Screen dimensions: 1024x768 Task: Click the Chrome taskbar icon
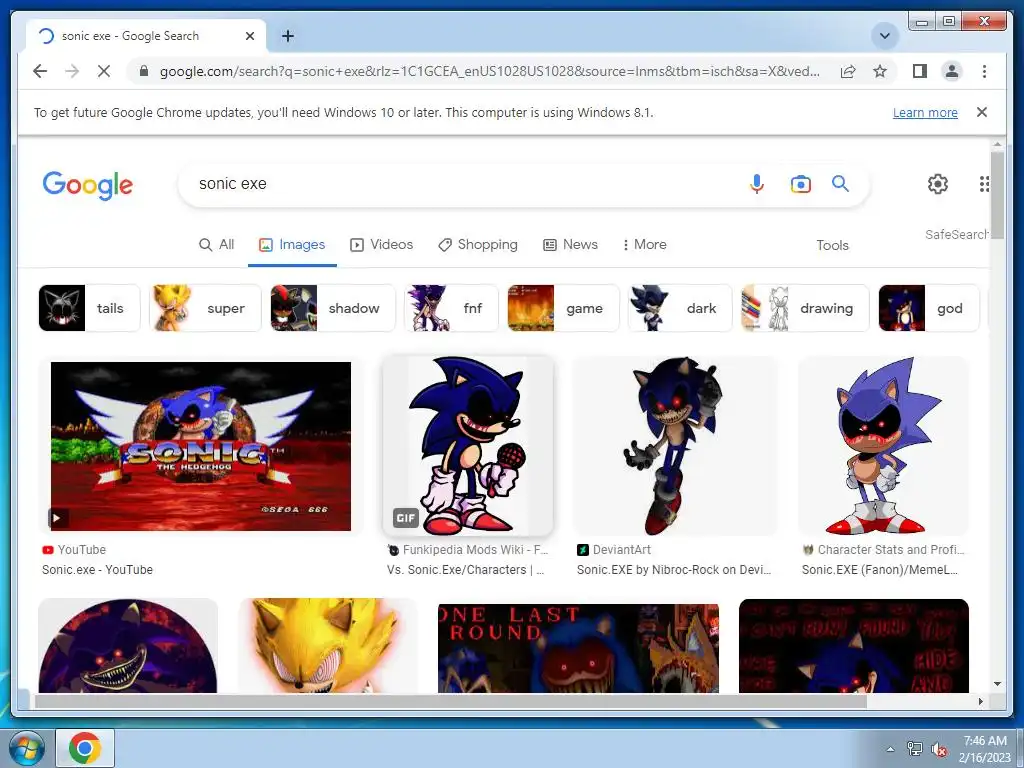[x=85, y=748]
